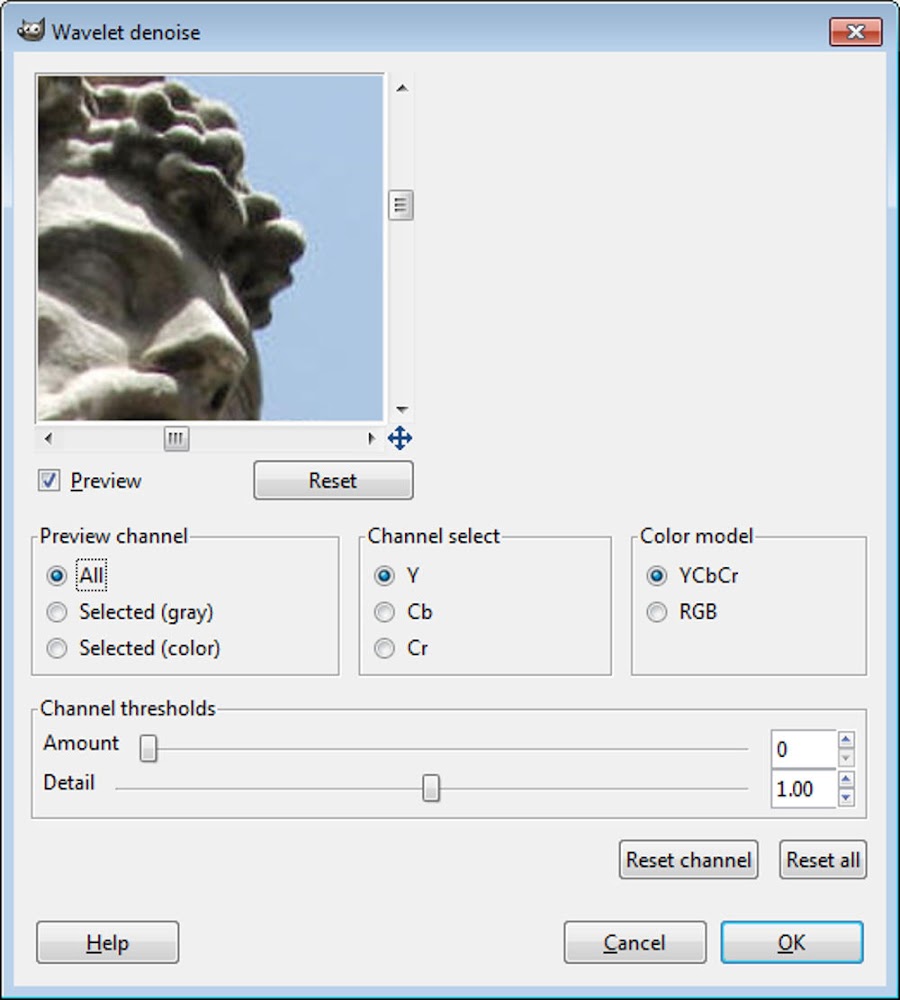Click the Amount value input field

coord(803,749)
